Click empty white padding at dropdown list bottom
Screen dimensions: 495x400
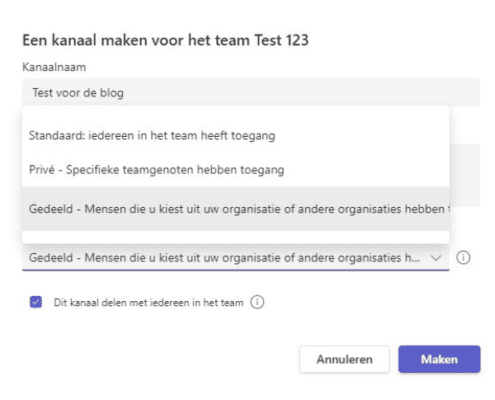236,237
